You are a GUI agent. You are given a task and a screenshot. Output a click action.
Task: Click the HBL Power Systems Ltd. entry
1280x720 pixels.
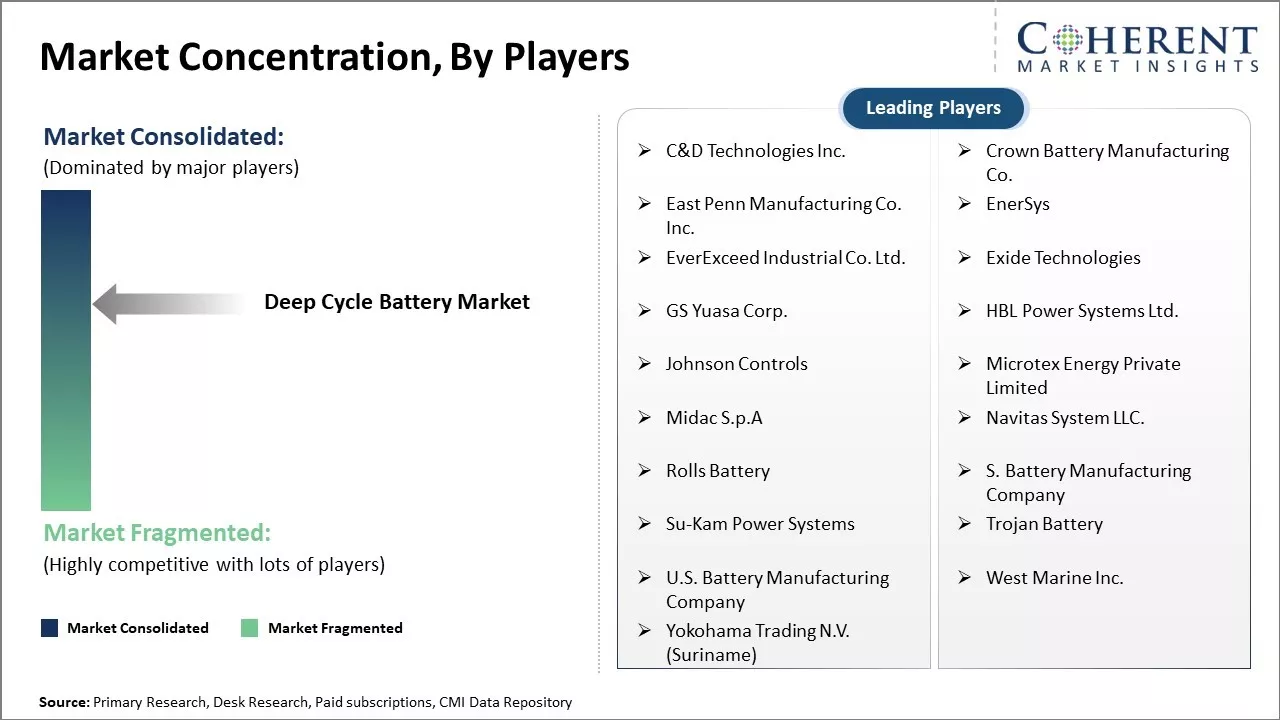(1082, 311)
